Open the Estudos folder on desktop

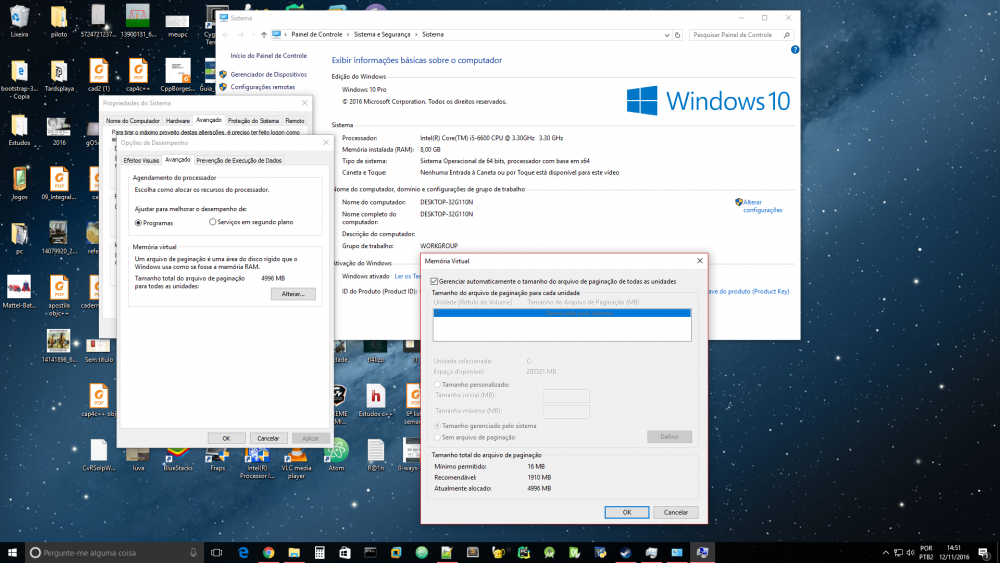pyautogui.click(x=19, y=127)
